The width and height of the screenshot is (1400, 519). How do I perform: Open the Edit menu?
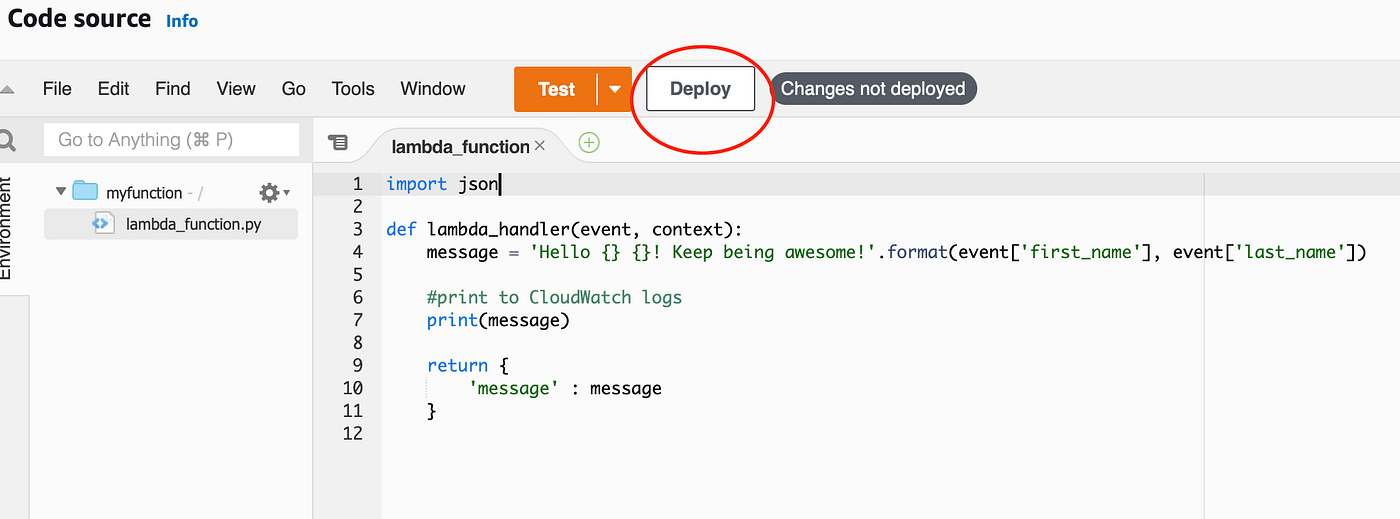click(x=113, y=89)
